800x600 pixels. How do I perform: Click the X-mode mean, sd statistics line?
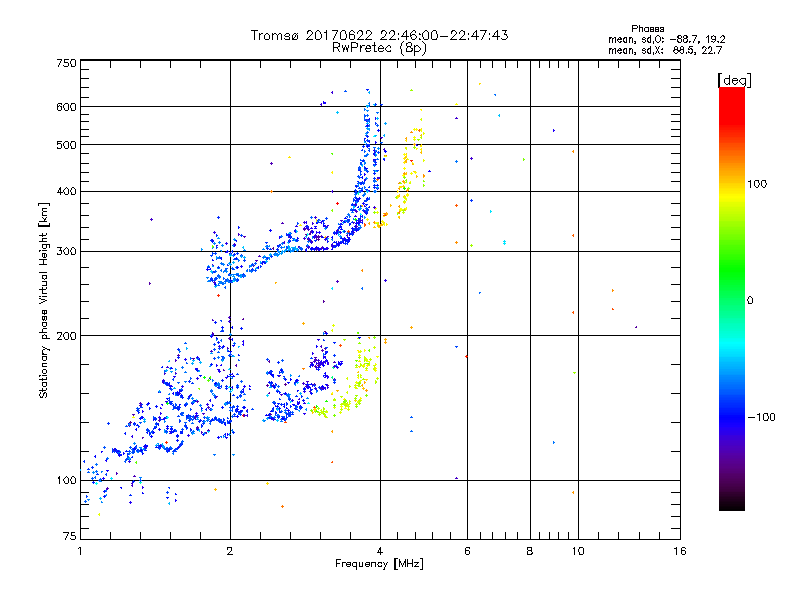[658, 50]
